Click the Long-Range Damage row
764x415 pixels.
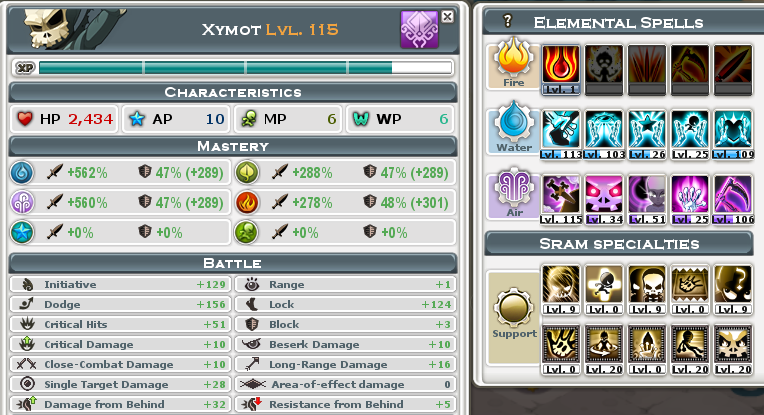tap(345, 364)
